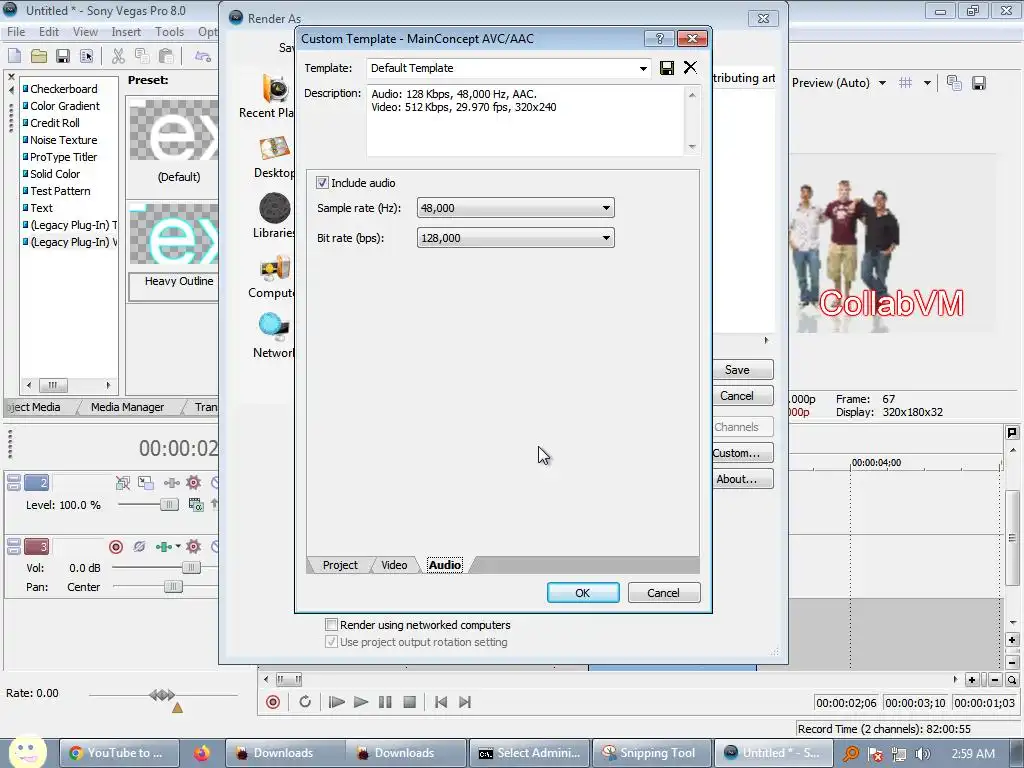The image size is (1024, 768).
Task: Open Firefox from the taskbar
Action: pos(202,753)
